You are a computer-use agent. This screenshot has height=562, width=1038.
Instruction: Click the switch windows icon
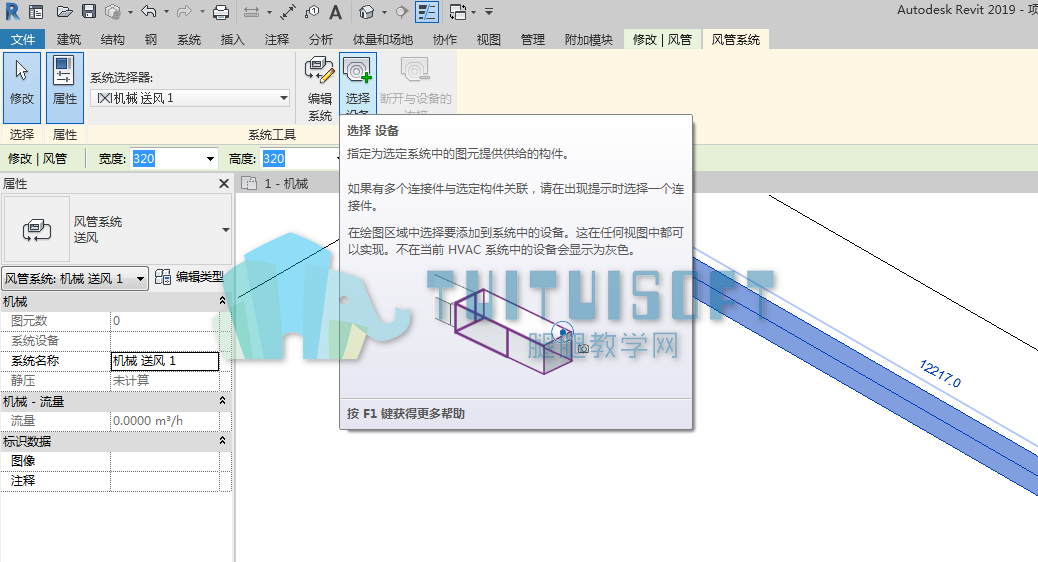457,12
